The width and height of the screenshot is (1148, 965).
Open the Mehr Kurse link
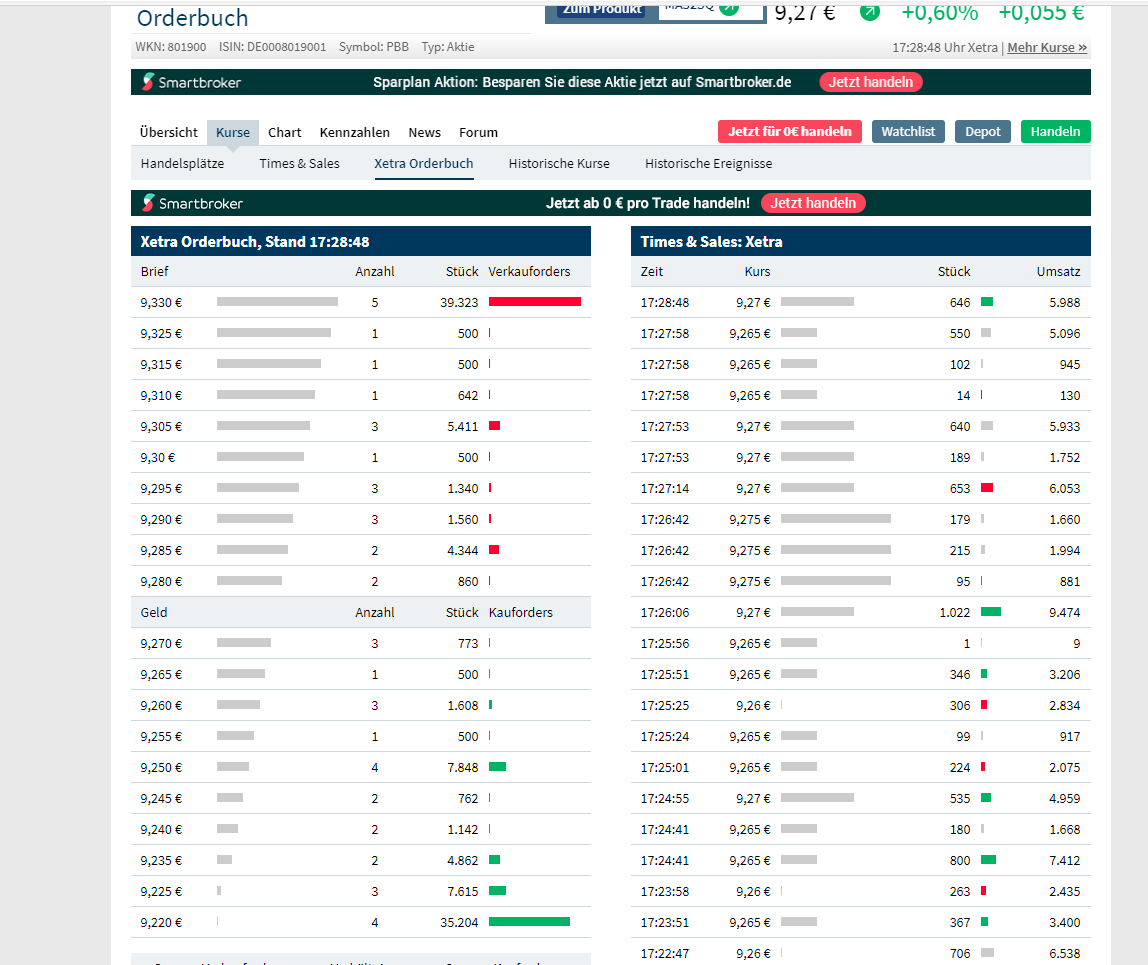[x=1047, y=47]
